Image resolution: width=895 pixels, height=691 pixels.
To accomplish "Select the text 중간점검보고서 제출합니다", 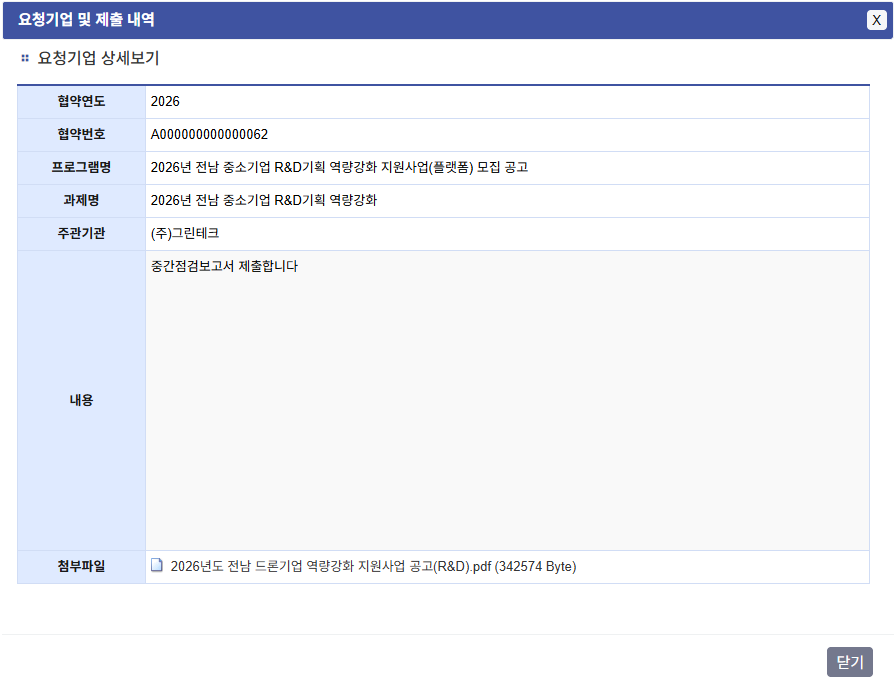I will point(224,266).
